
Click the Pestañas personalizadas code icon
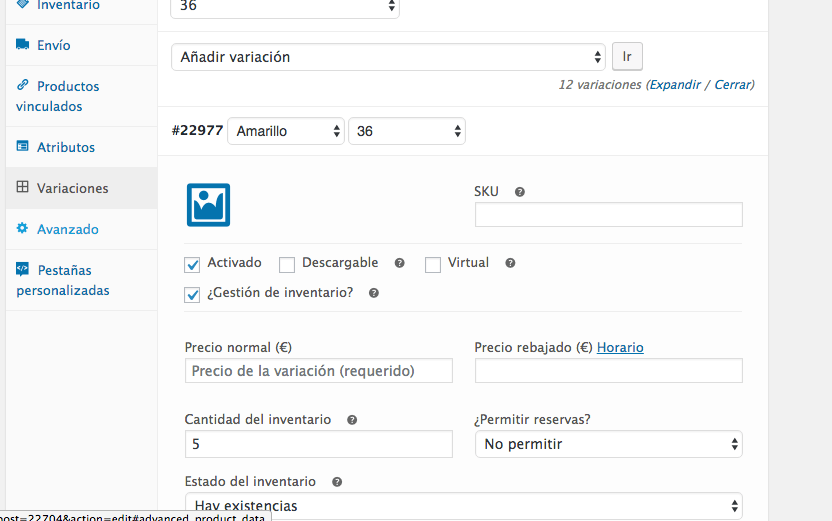(22, 269)
